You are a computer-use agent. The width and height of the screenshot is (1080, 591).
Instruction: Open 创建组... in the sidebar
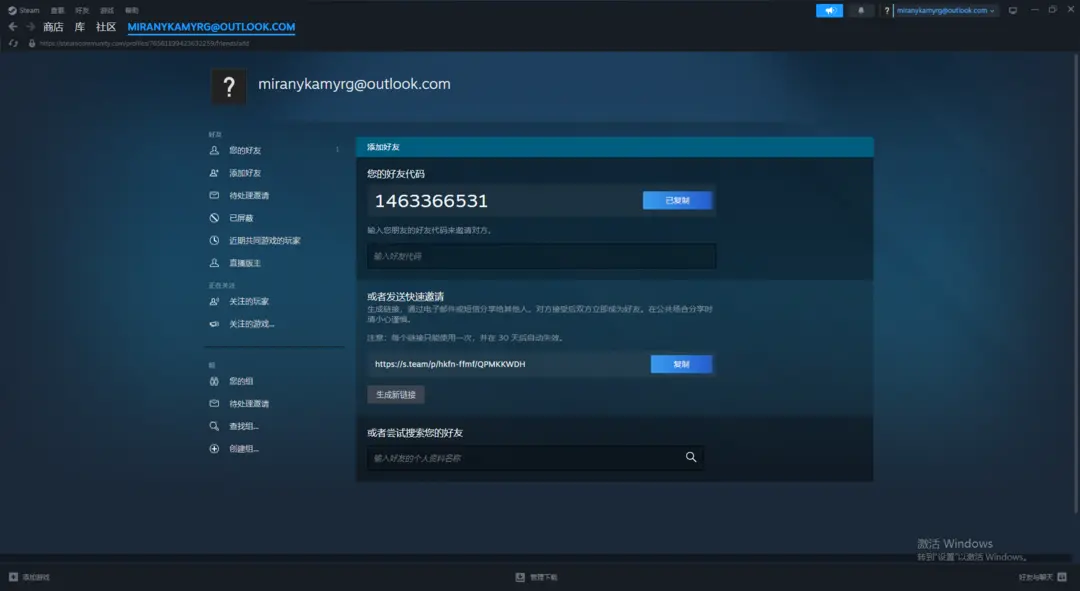tap(244, 448)
